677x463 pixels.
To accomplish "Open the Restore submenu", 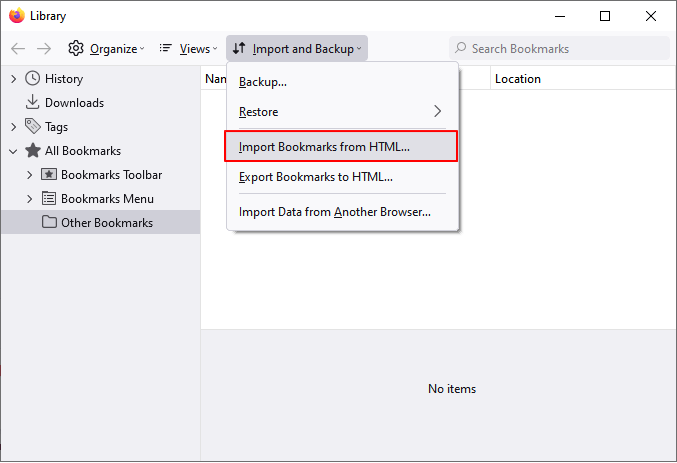I will point(341,112).
